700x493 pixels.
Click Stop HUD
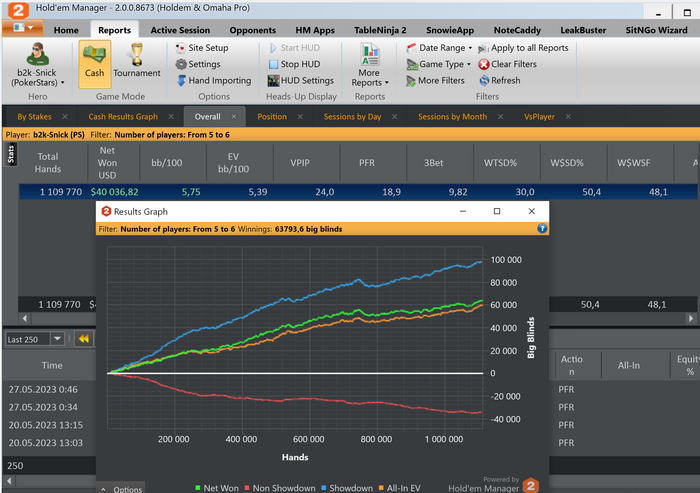(295, 64)
